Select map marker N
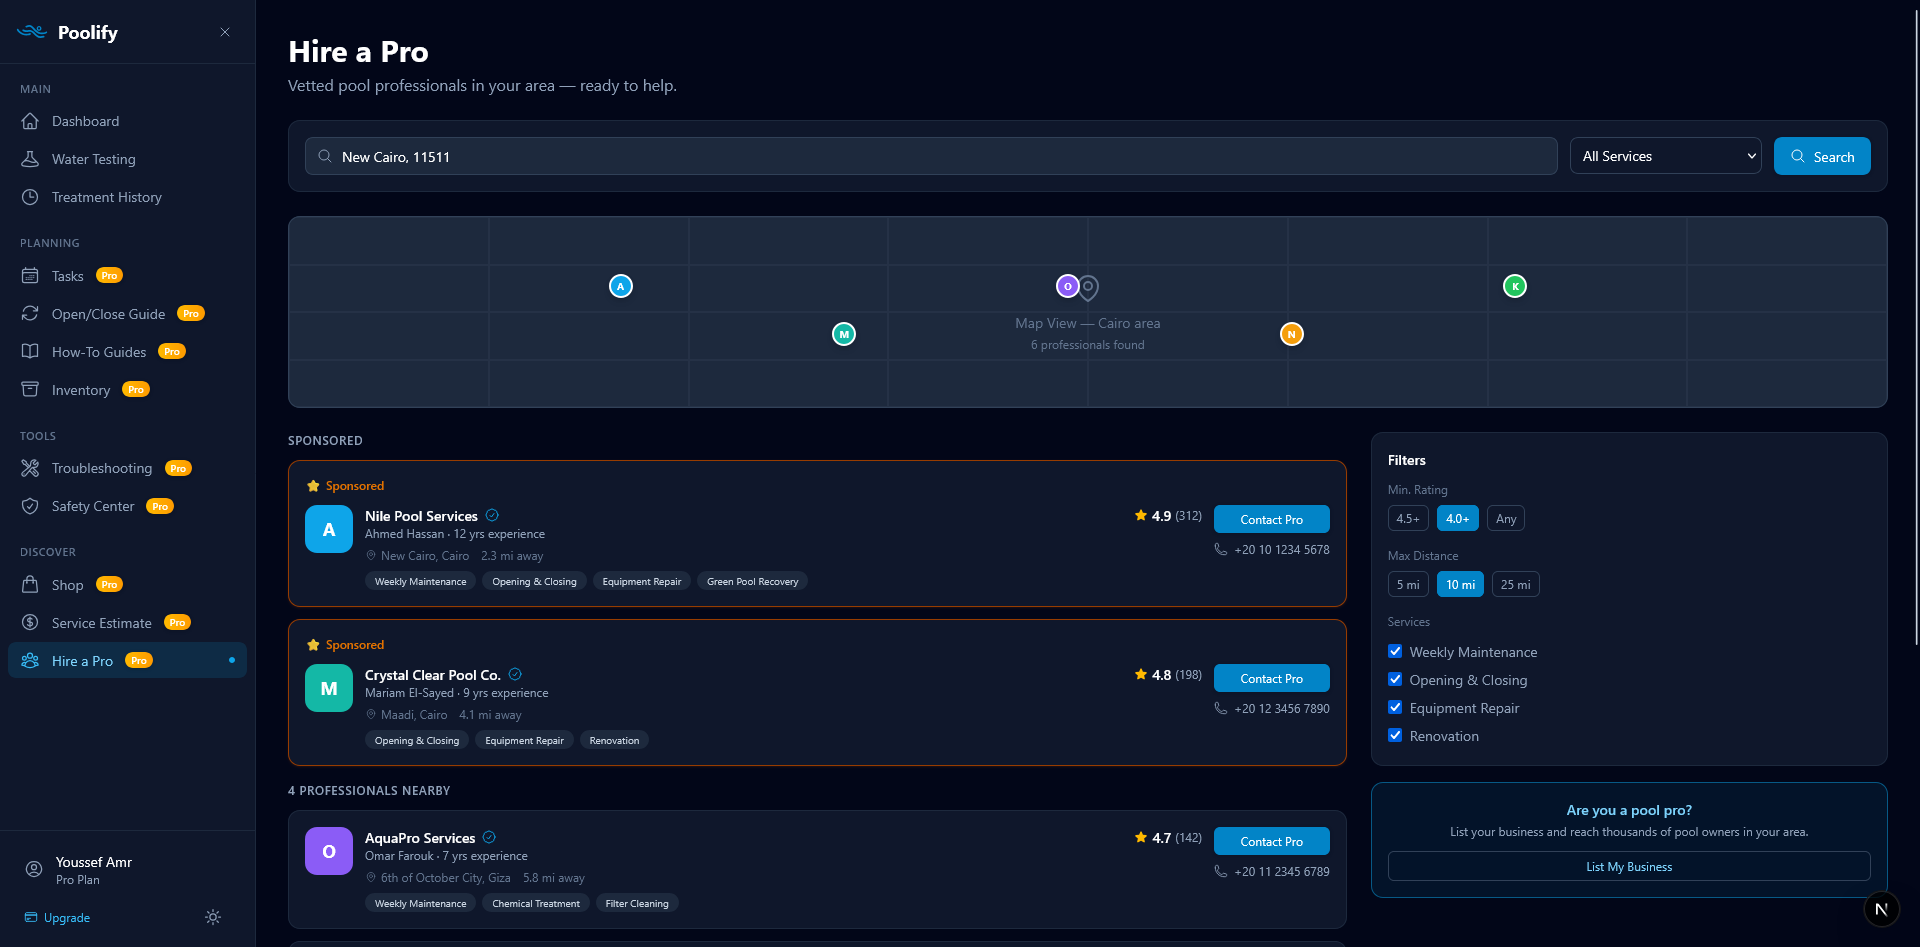Viewport: 1920px width, 947px height. point(1292,334)
